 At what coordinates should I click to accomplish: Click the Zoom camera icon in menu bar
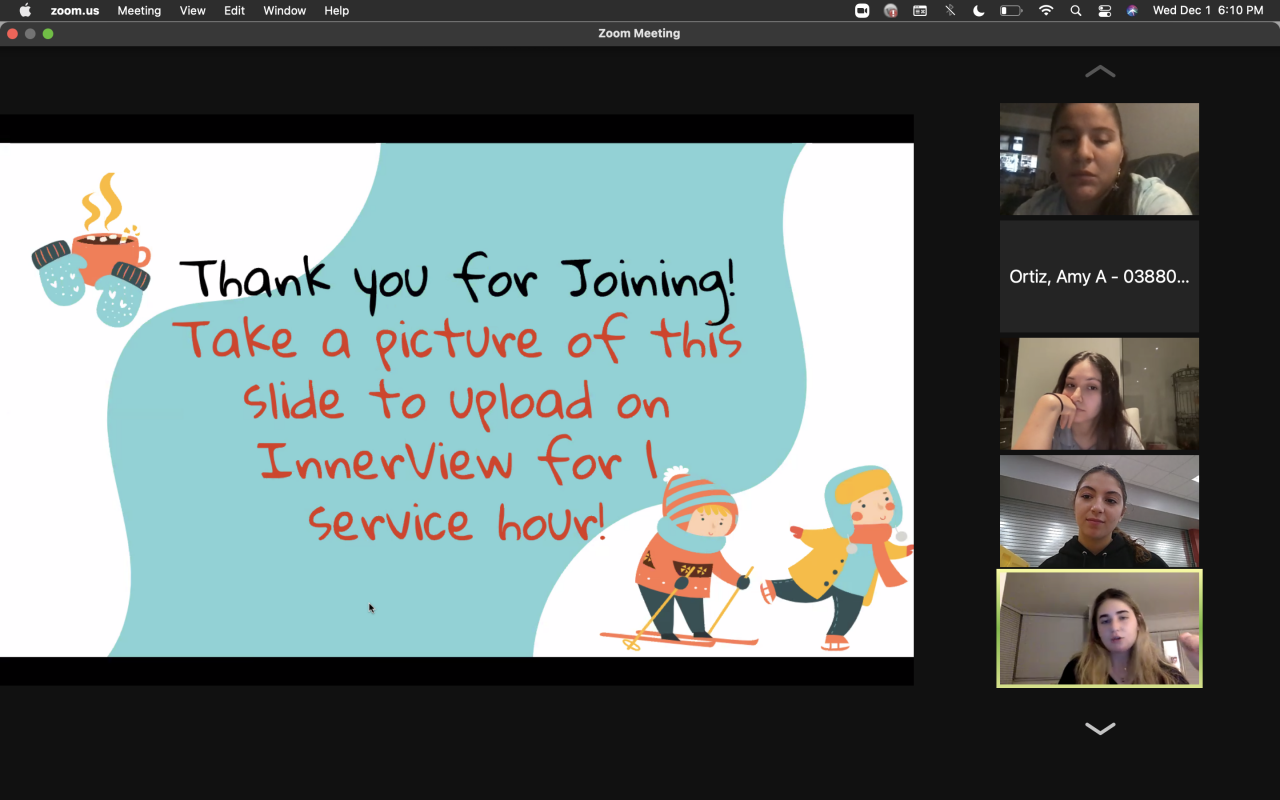click(x=862, y=11)
